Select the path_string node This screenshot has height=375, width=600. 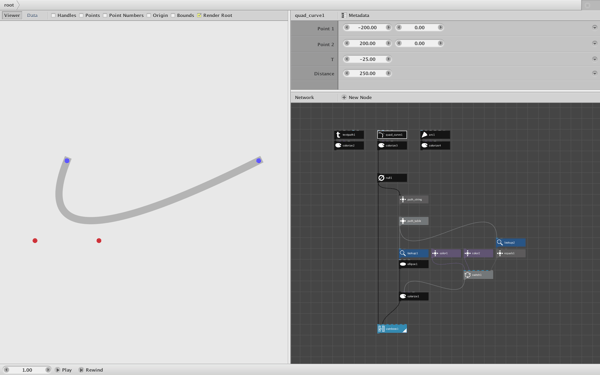click(x=414, y=199)
